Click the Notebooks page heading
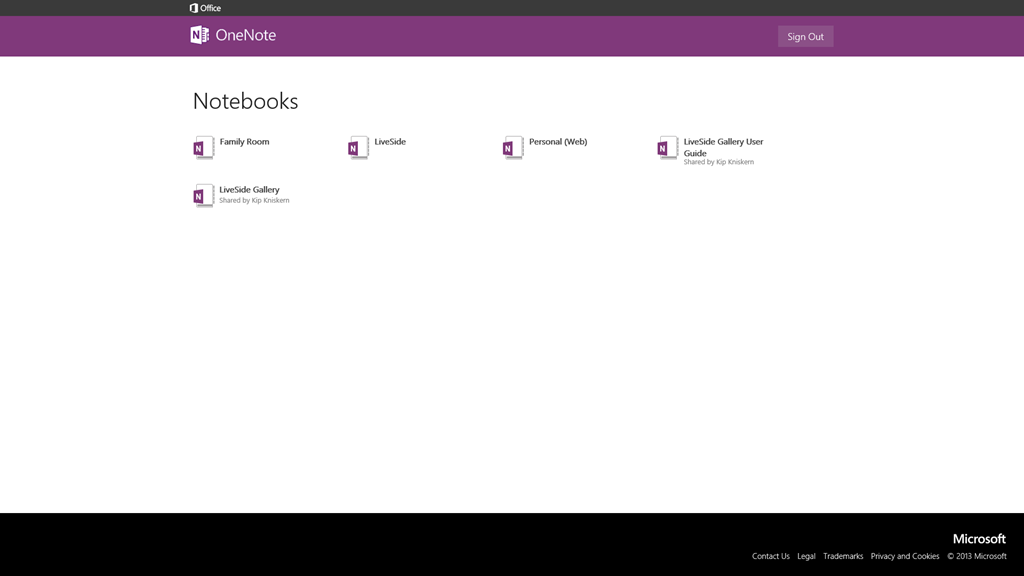1024x576 pixels. coord(246,101)
